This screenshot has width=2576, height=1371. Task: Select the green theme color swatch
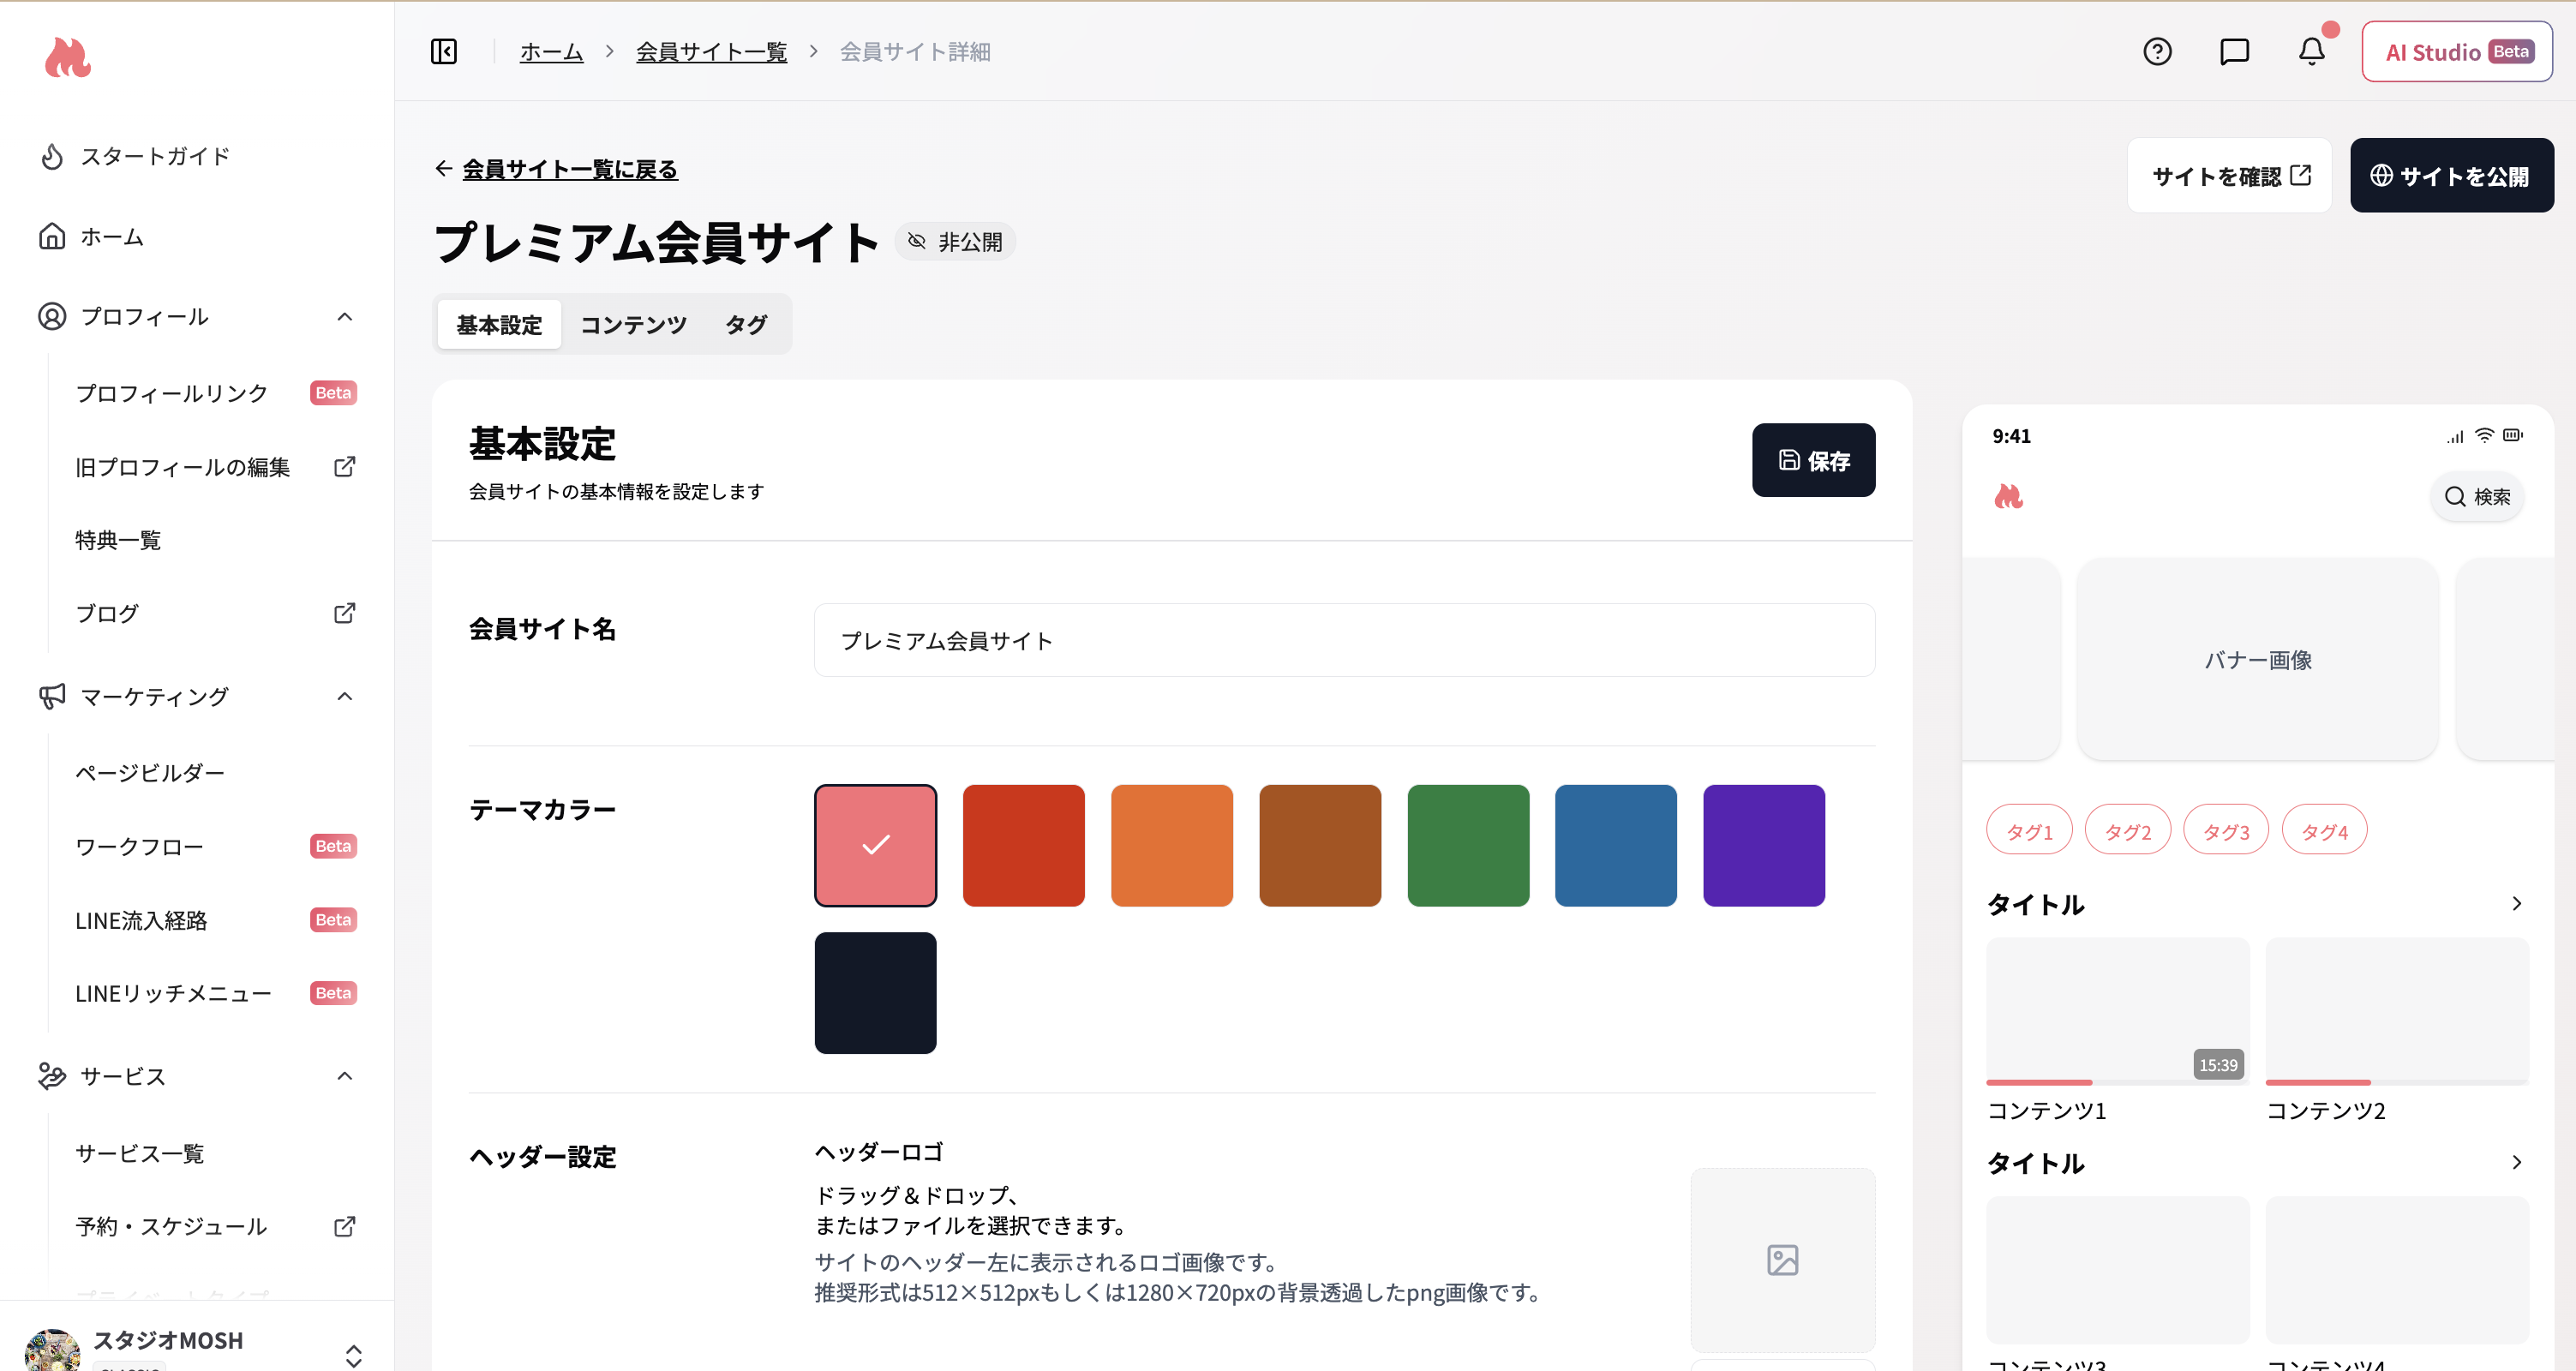(1468, 845)
